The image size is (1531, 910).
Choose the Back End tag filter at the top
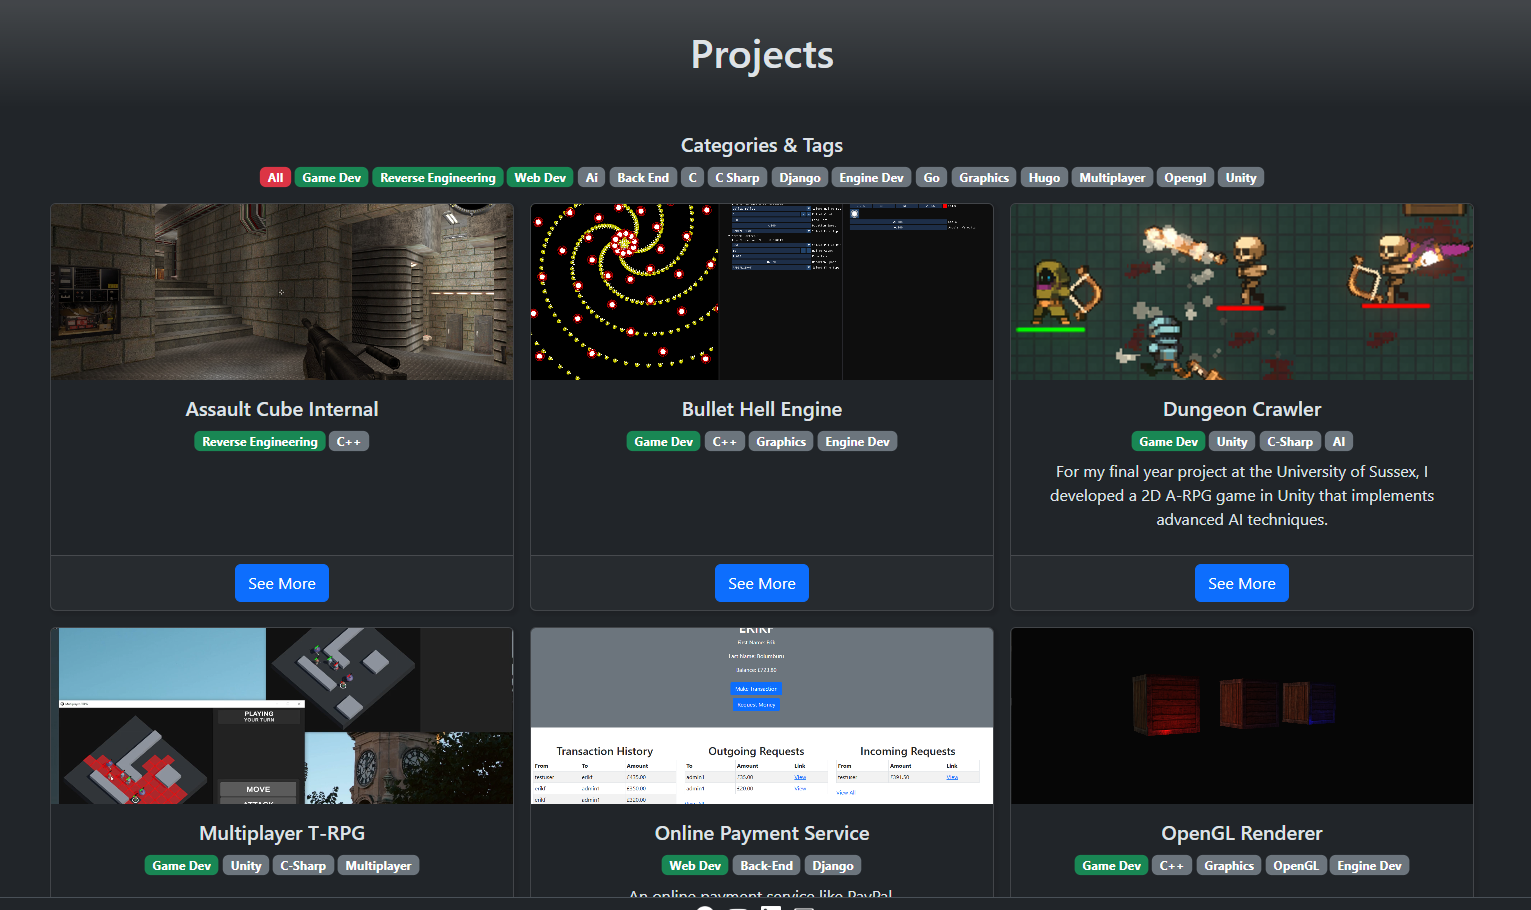click(x=643, y=177)
